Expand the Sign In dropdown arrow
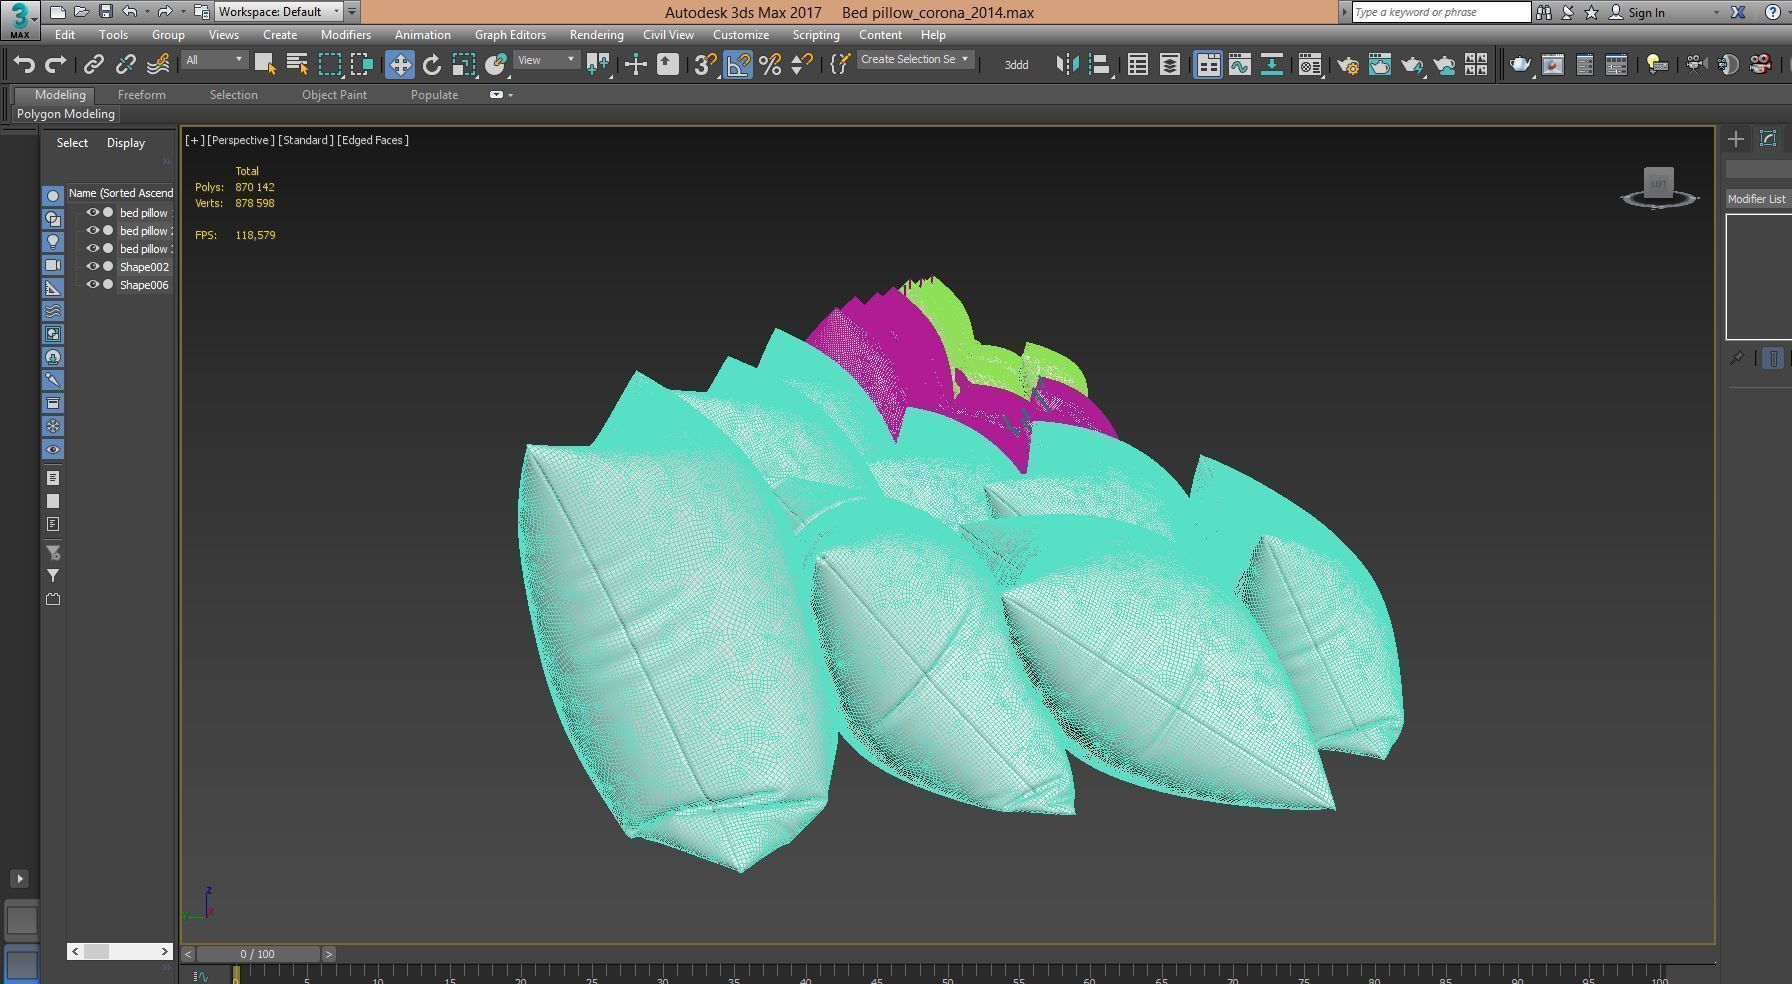Screen dimensions: 1792x984 tap(1716, 12)
